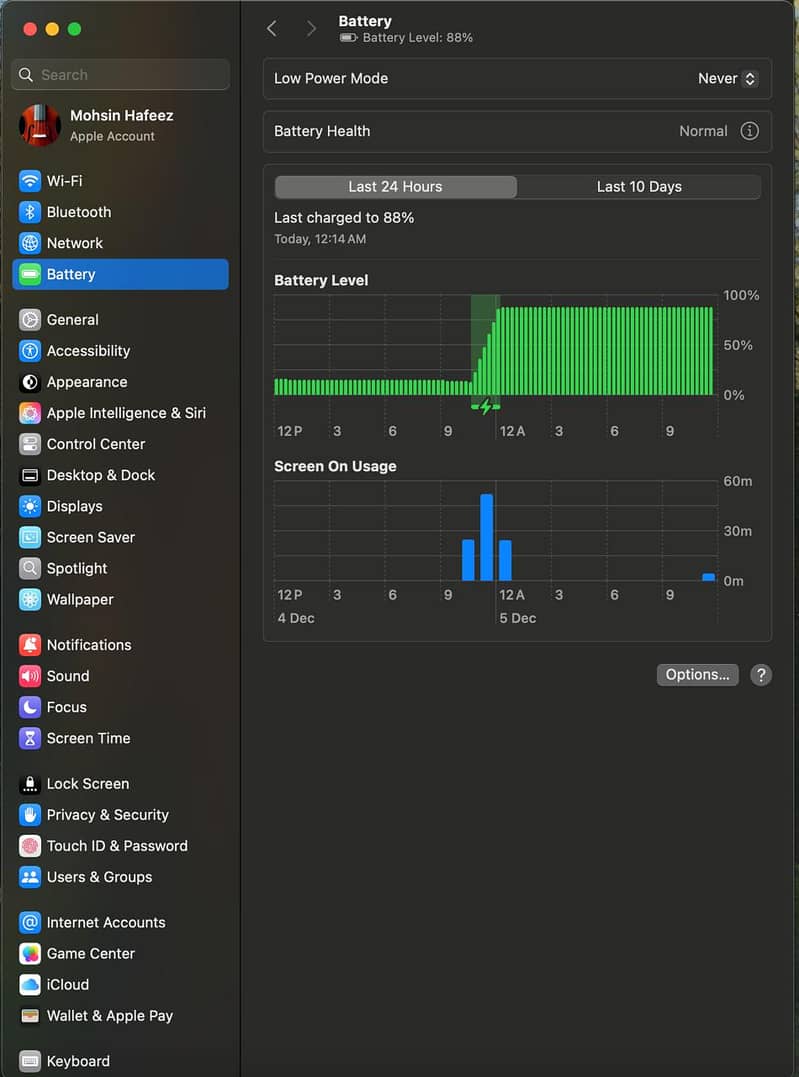Select the Bluetooth icon in sidebar
The width and height of the screenshot is (799, 1077).
[x=30, y=212]
